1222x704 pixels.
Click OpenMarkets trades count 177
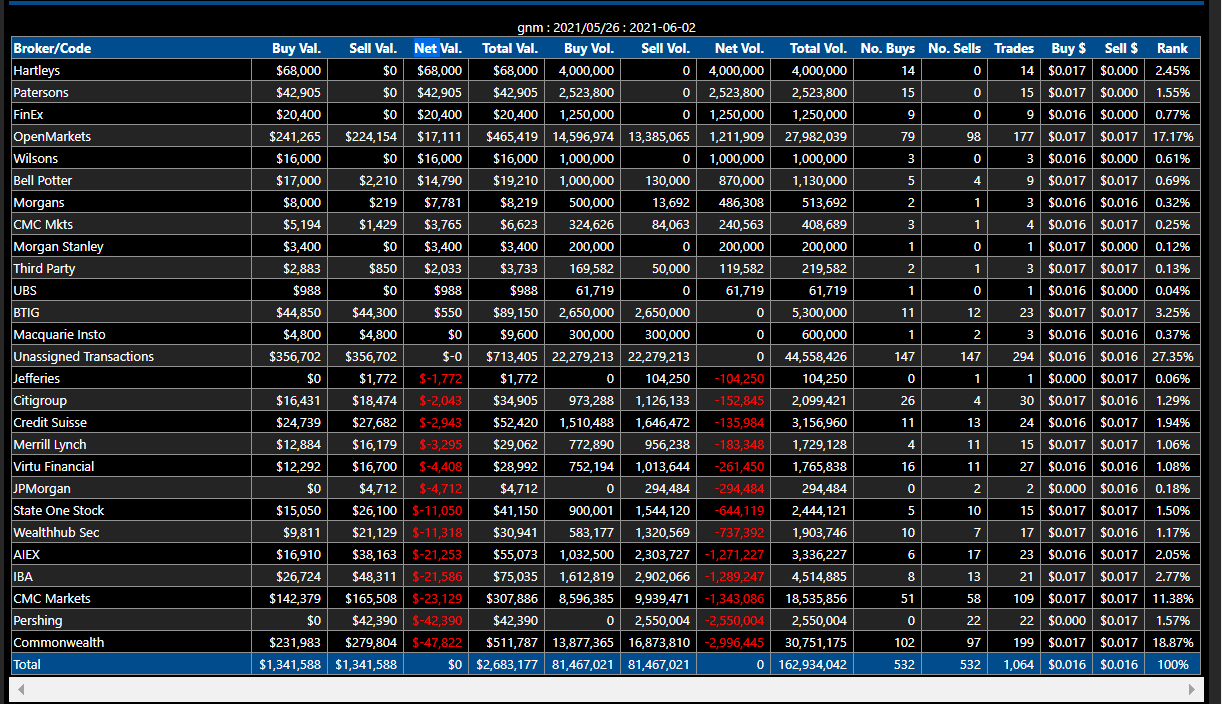pyautogui.click(x=1023, y=136)
